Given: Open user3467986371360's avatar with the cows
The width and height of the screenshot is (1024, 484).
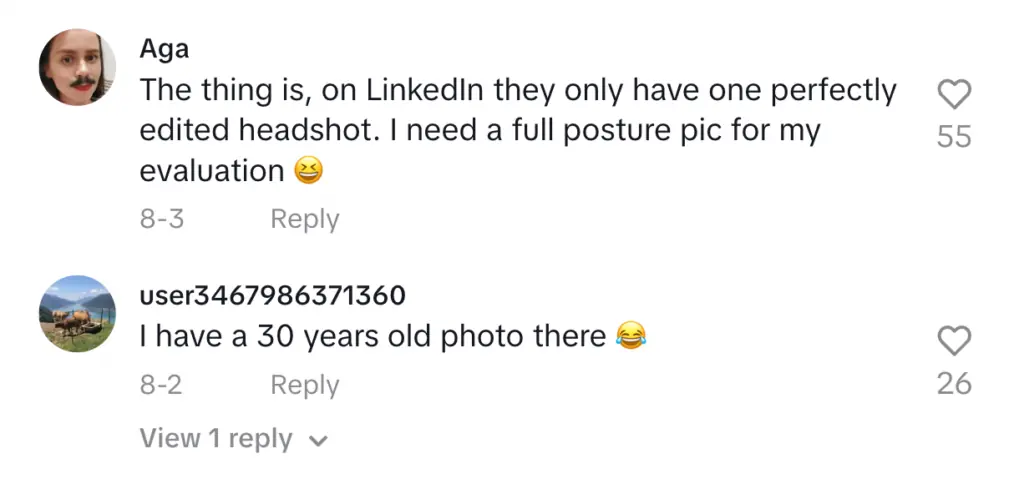Looking at the screenshot, I should pyautogui.click(x=77, y=313).
